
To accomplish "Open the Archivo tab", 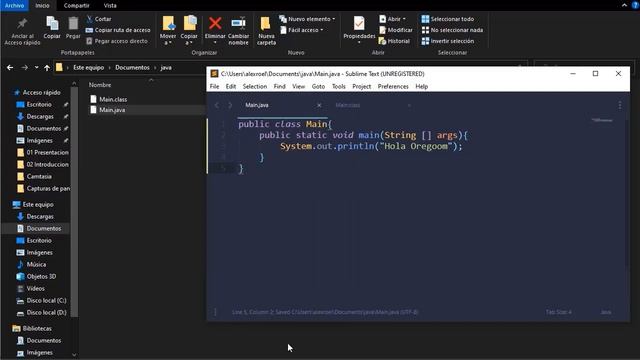I will coord(14,5).
